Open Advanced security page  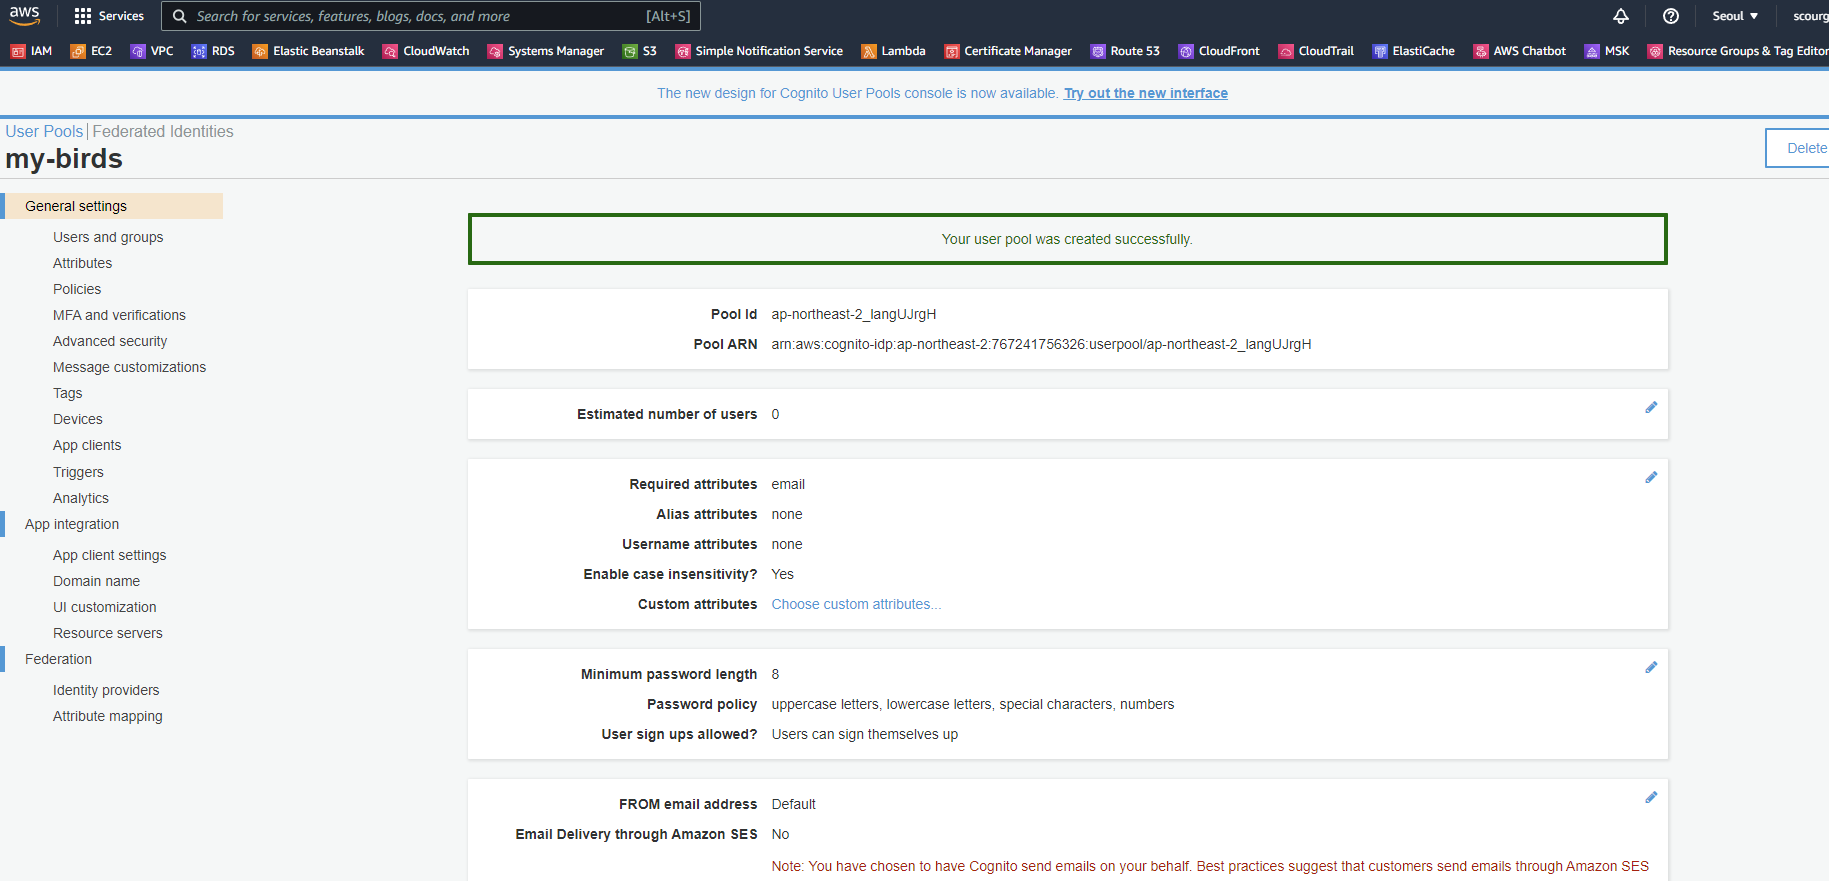110,341
